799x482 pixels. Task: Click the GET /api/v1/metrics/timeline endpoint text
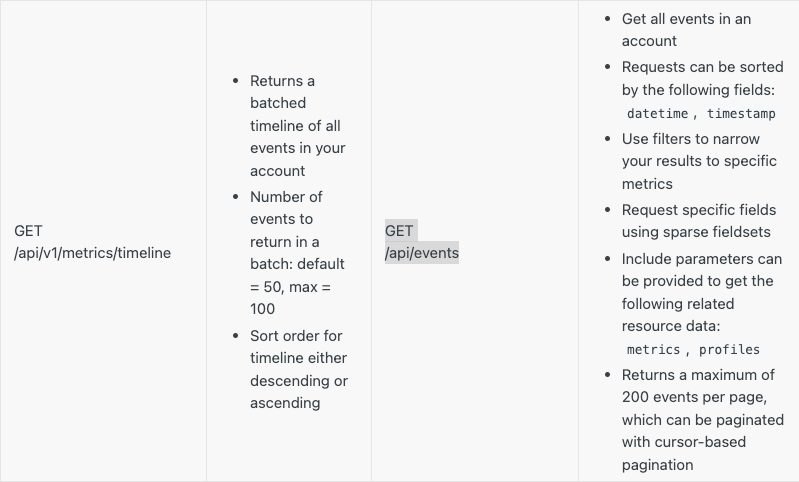92,242
